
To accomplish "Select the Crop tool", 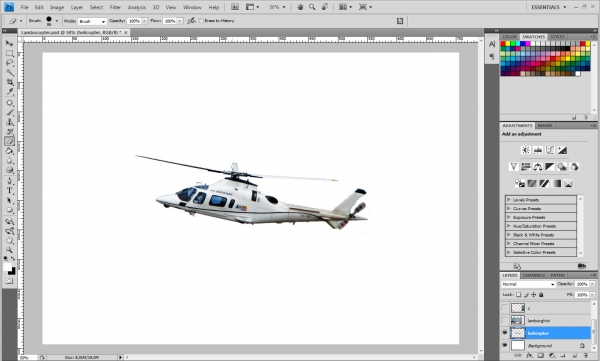I will click(9, 82).
